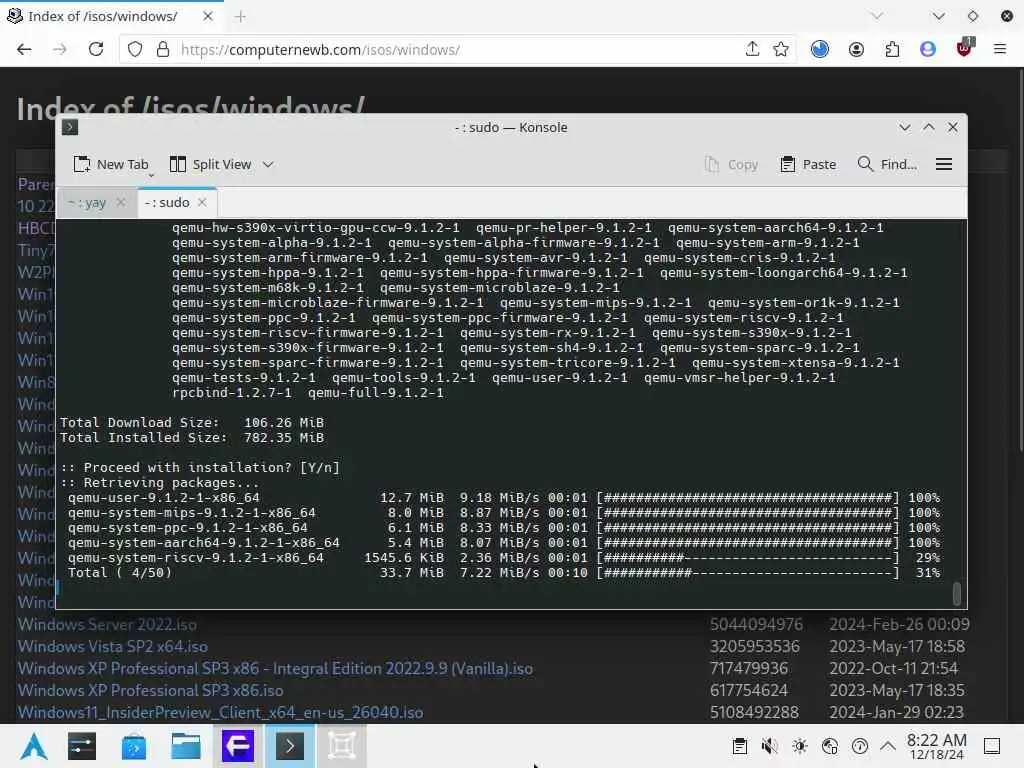Click the qemu-system-riscv 29% progress bar
The height and width of the screenshot is (768, 1024).
tap(748, 558)
